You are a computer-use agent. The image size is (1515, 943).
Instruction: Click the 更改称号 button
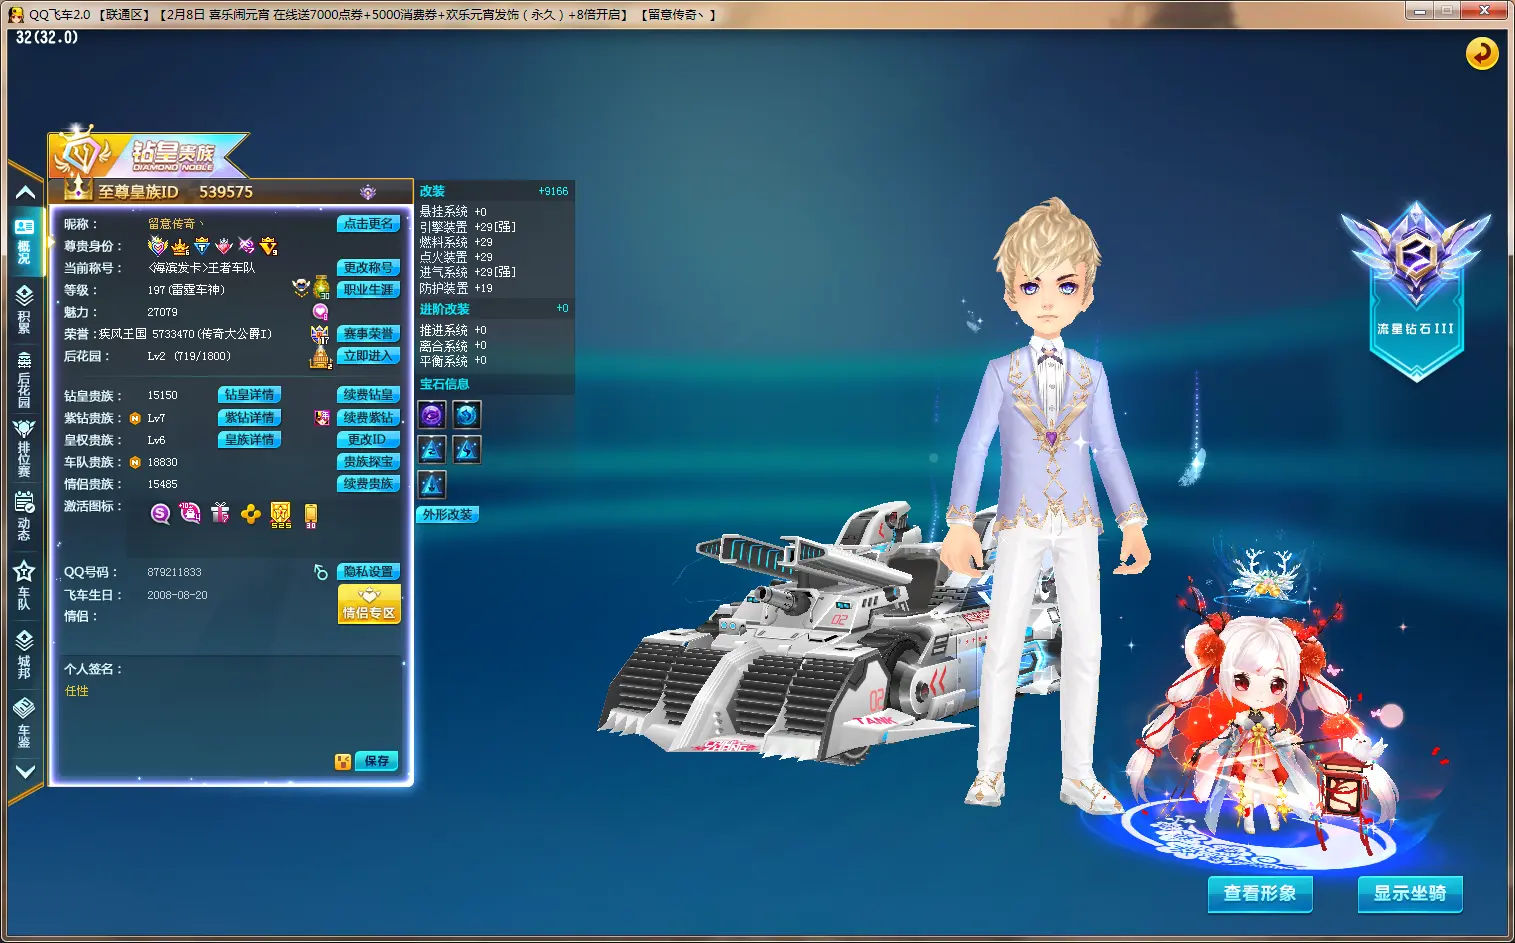tap(368, 267)
